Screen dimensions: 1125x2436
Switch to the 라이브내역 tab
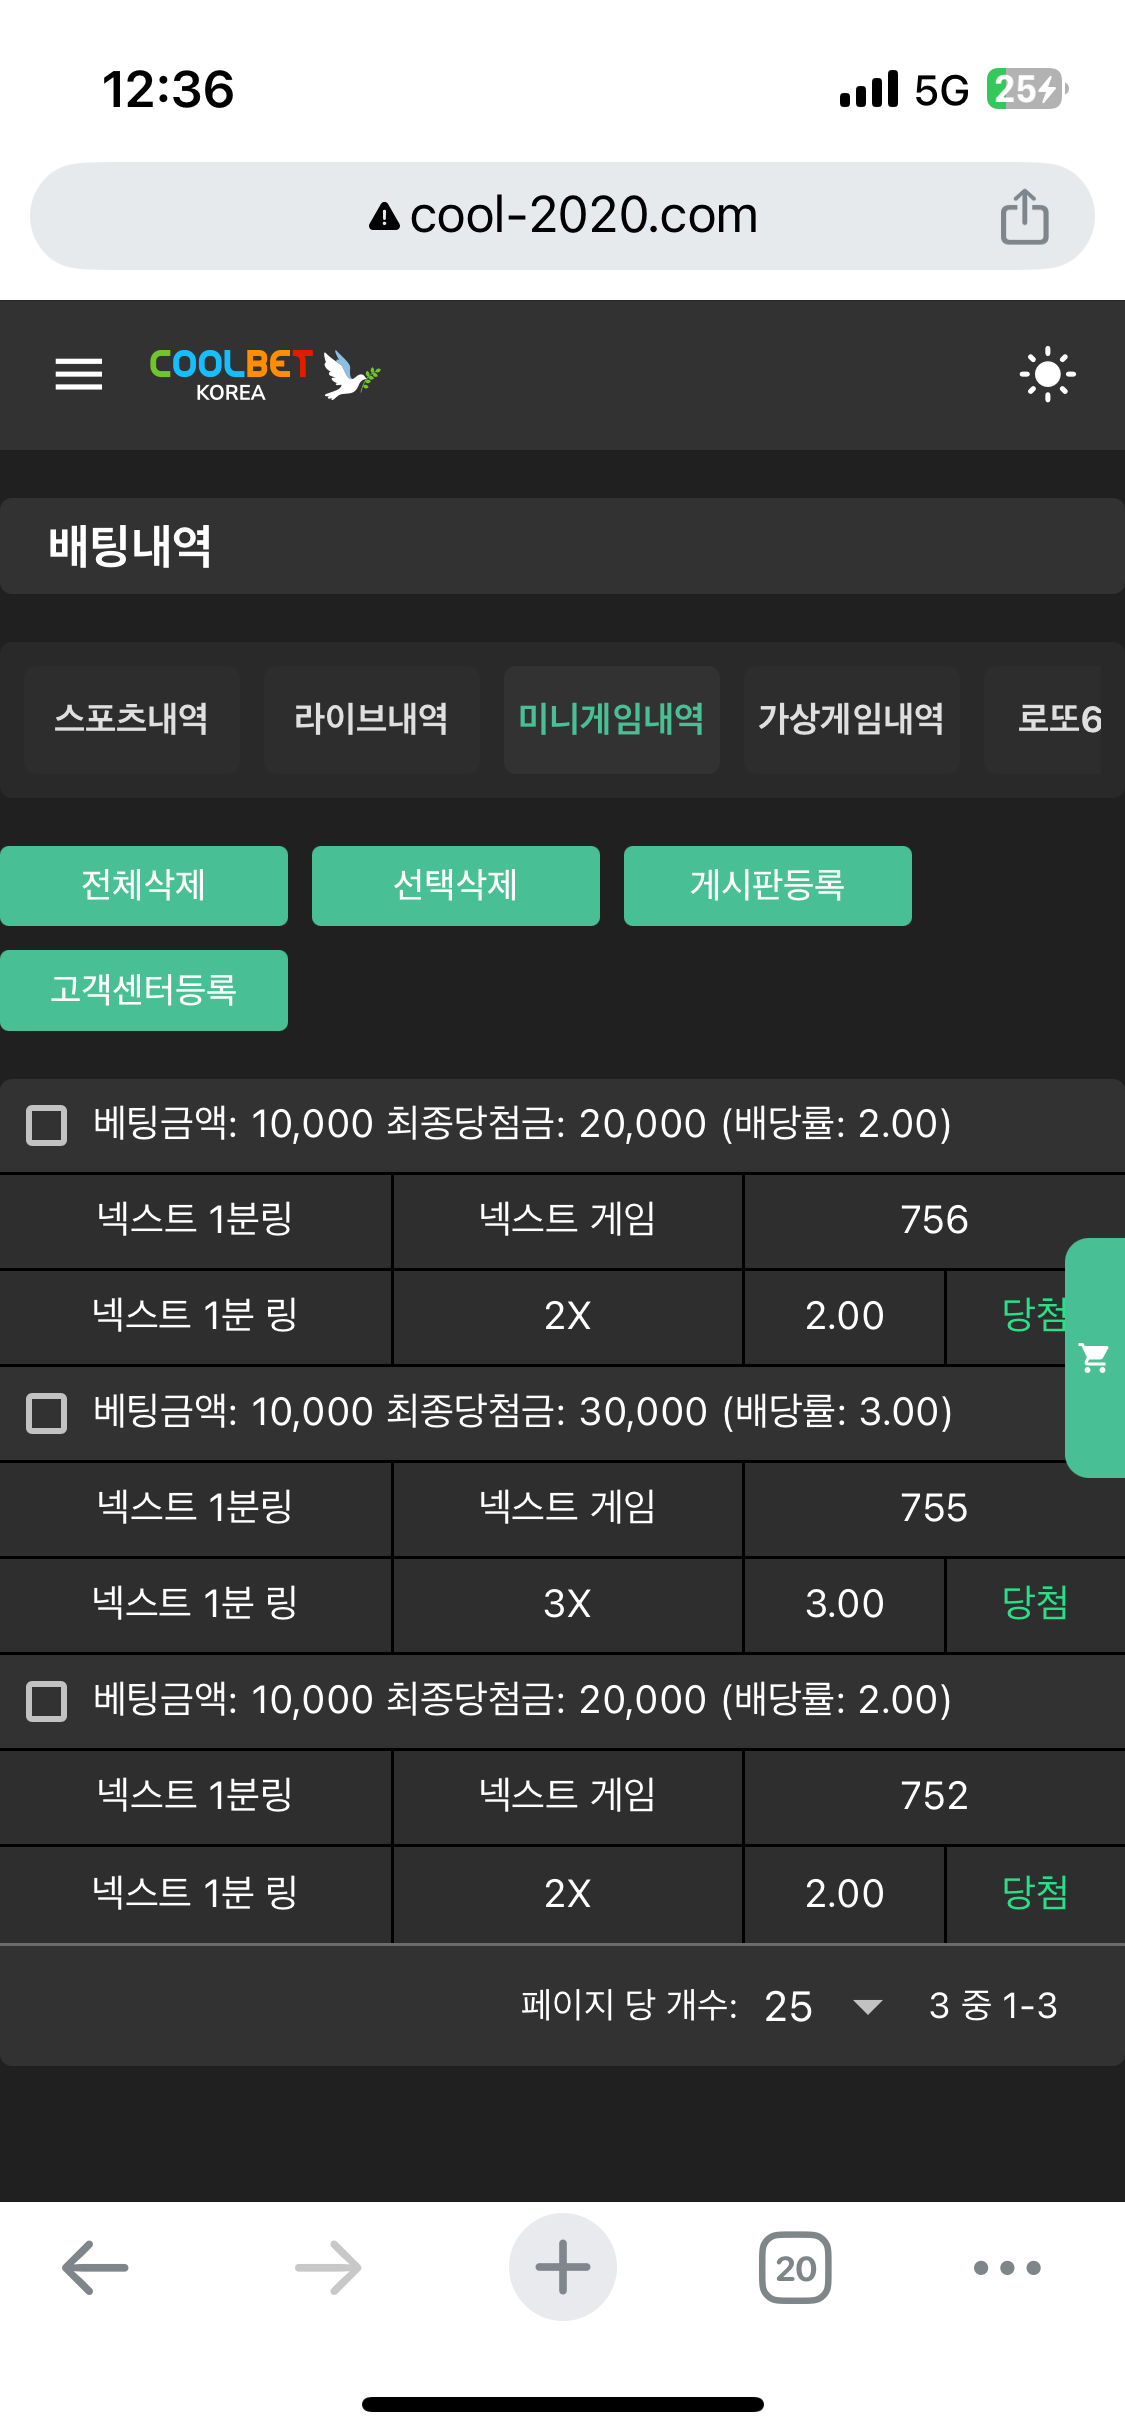click(x=371, y=719)
